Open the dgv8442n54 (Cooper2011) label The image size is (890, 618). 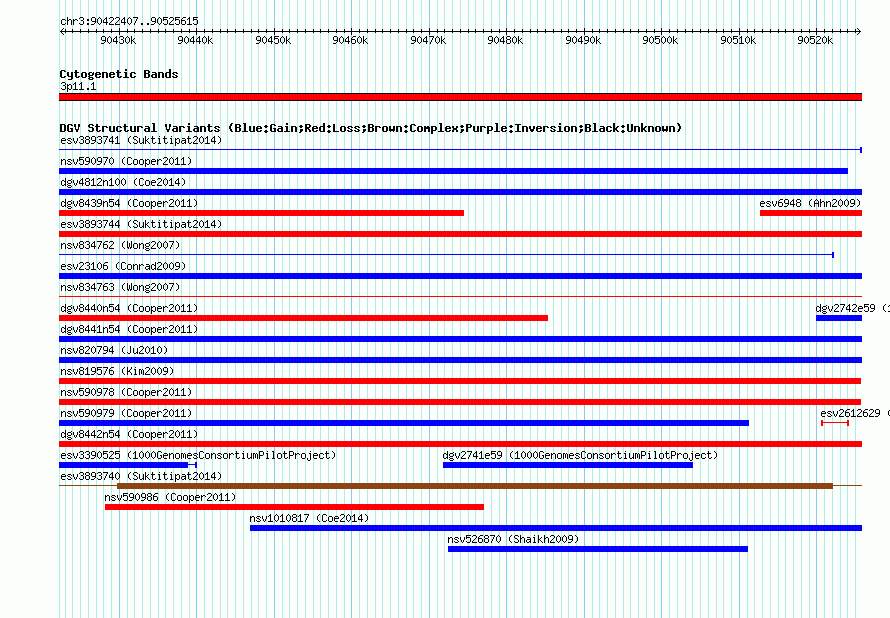pyautogui.click(x=129, y=434)
